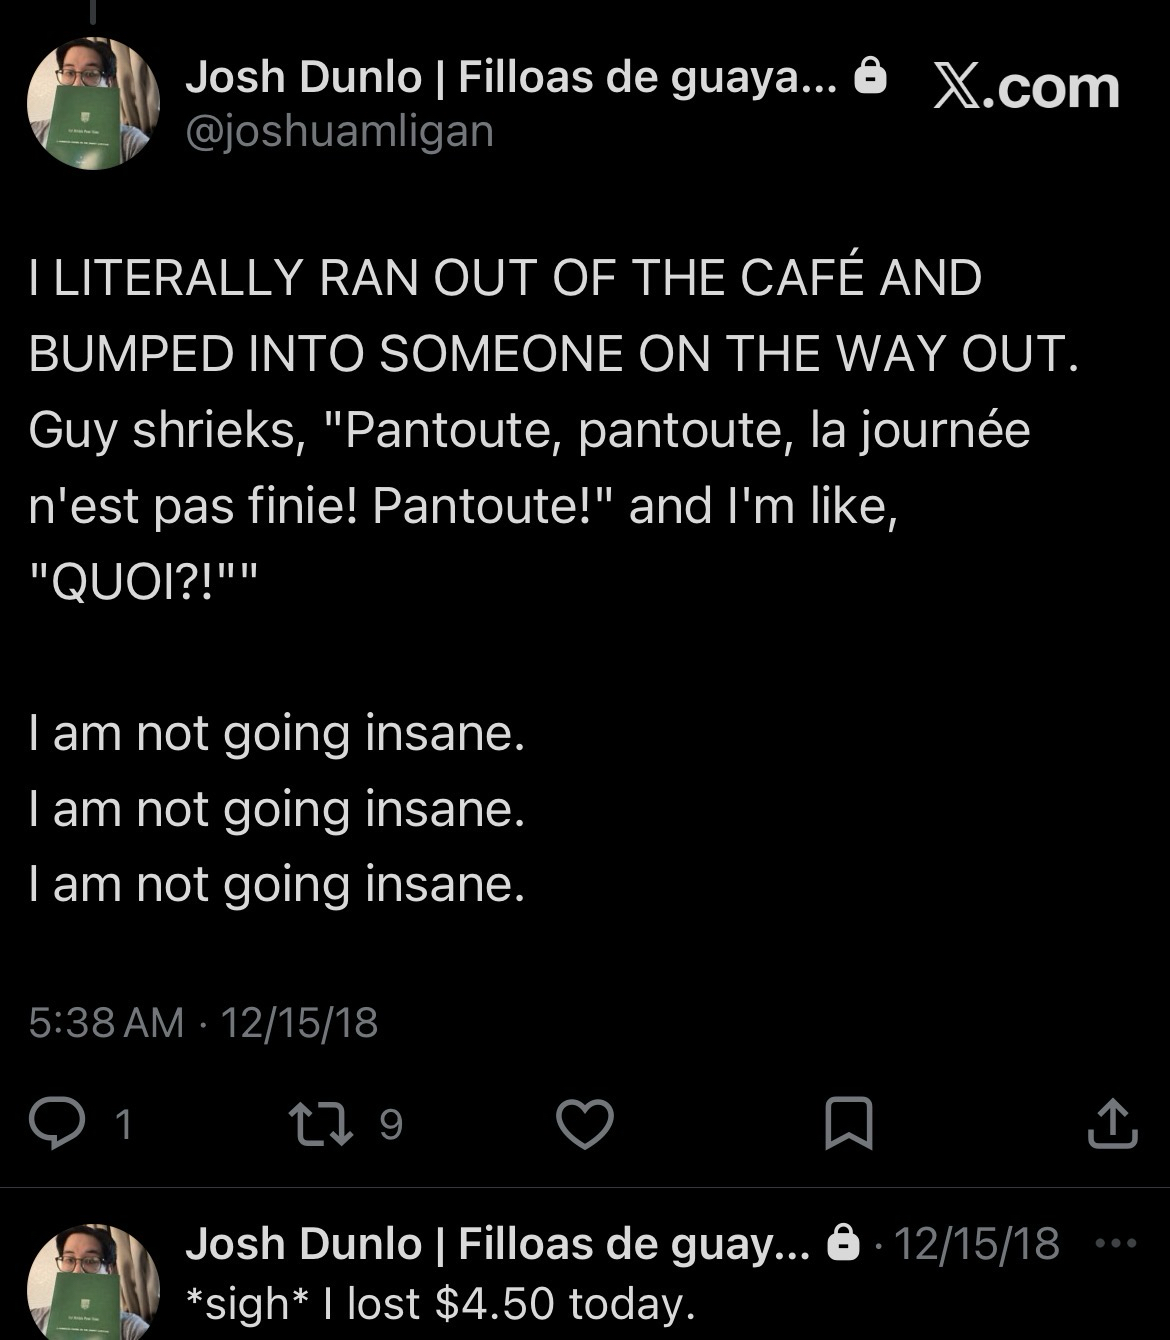Tap the padlock icon beside main author name
This screenshot has width=1170, height=1340.
pyautogui.click(x=872, y=77)
